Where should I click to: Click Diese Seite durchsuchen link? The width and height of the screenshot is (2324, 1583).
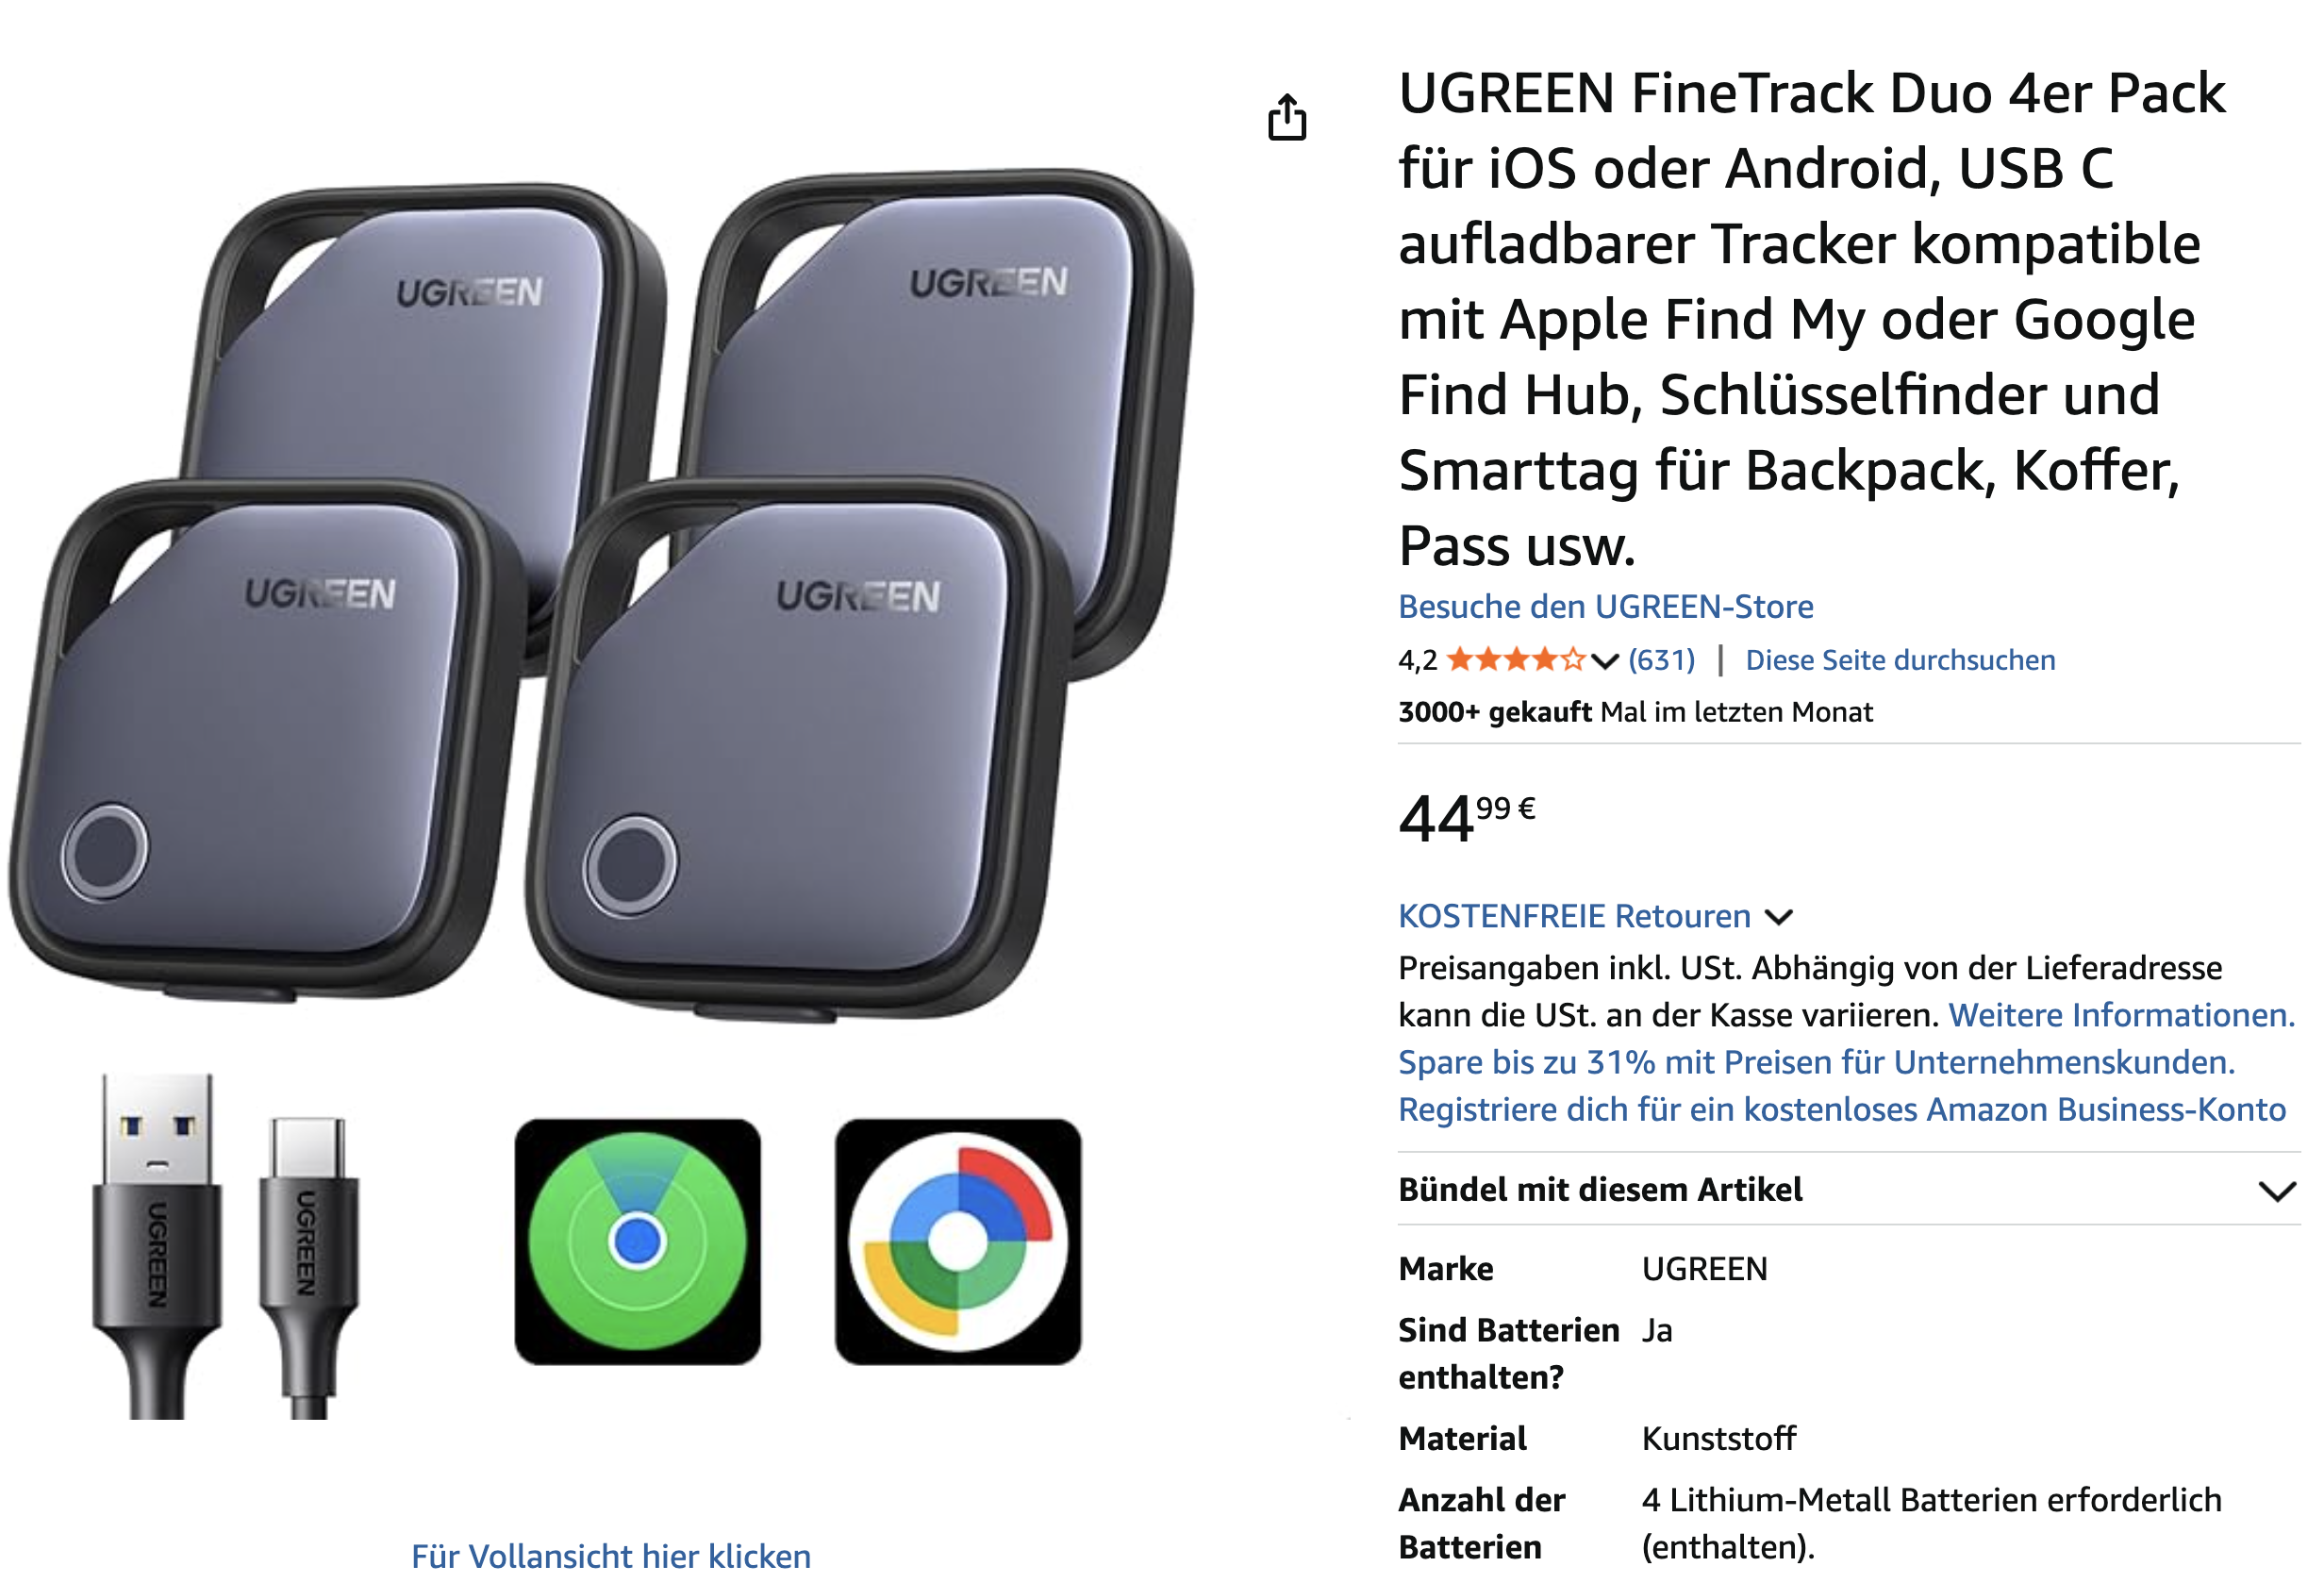pyautogui.click(x=1899, y=660)
